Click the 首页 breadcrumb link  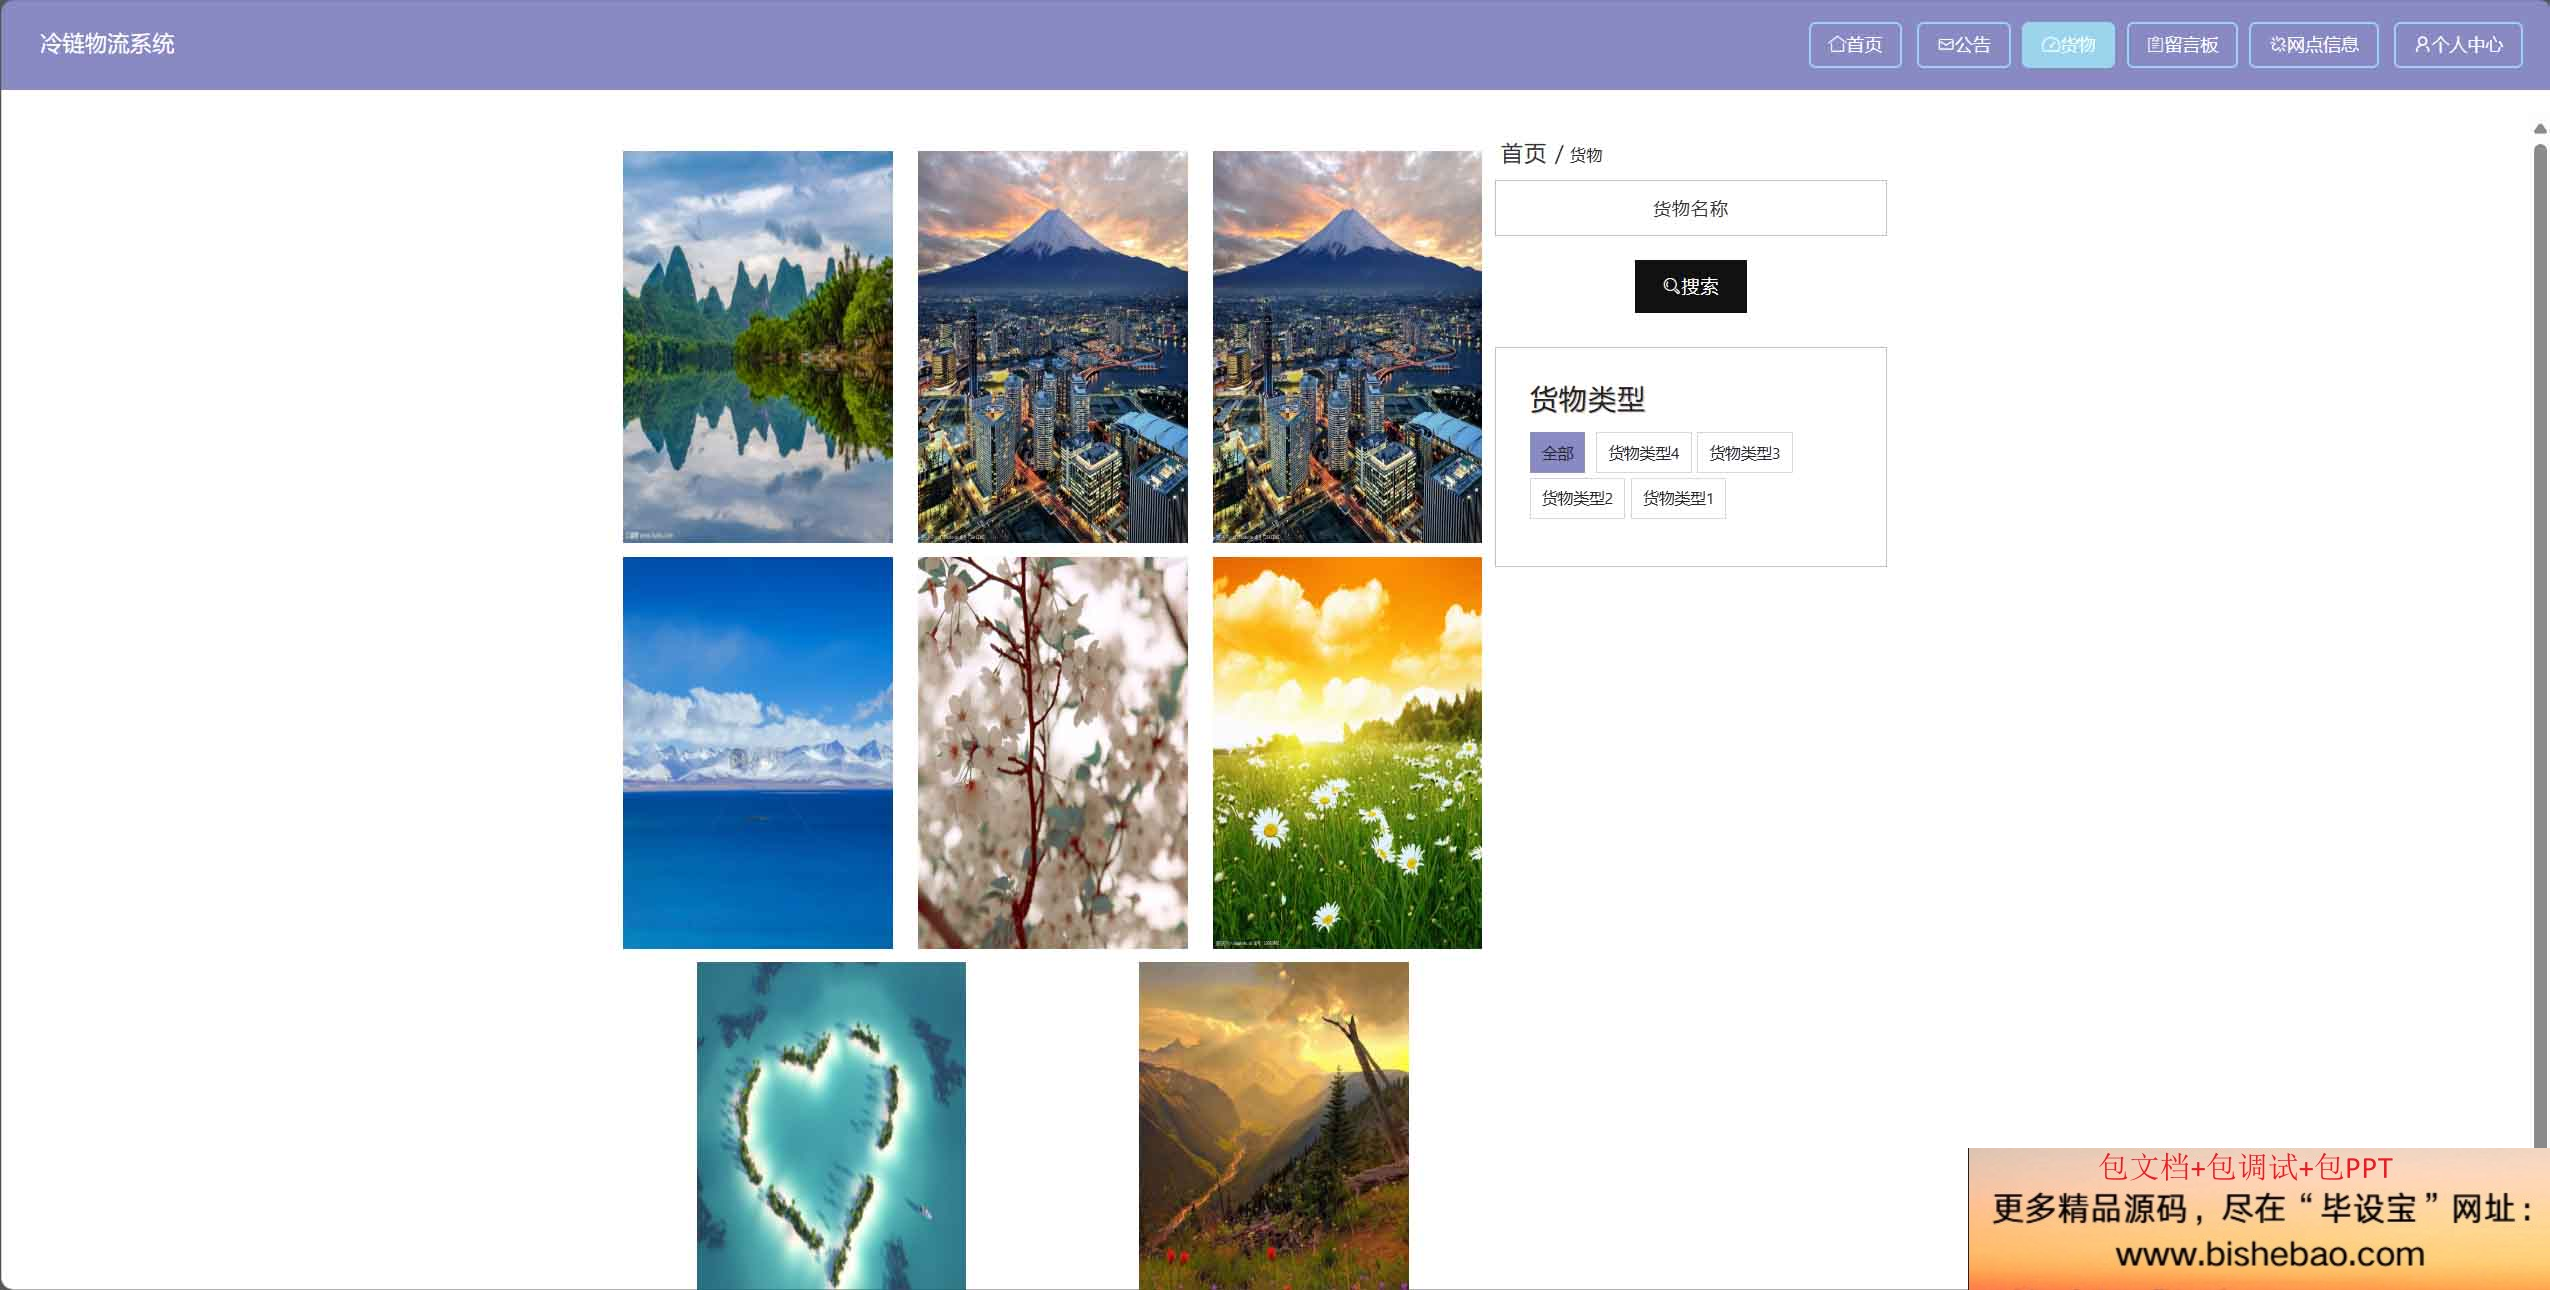point(1523,154)
